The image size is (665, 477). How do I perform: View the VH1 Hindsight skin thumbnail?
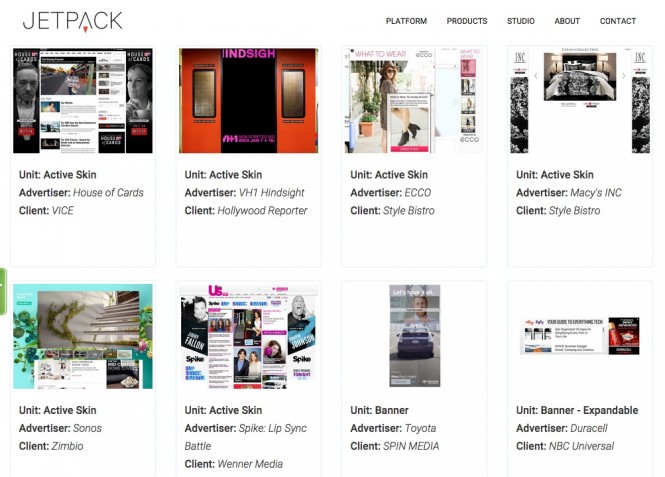(x=249, y=101)
